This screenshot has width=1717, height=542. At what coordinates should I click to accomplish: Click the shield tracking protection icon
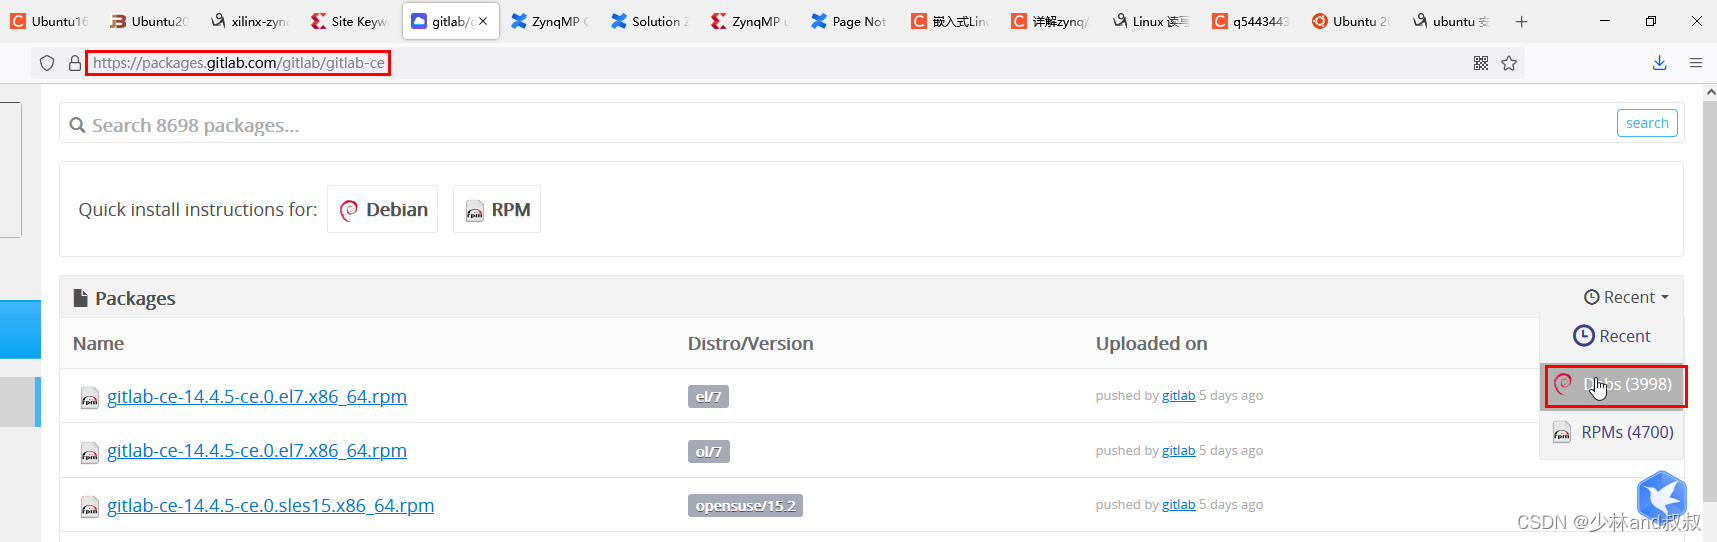[x=47, y=63]
